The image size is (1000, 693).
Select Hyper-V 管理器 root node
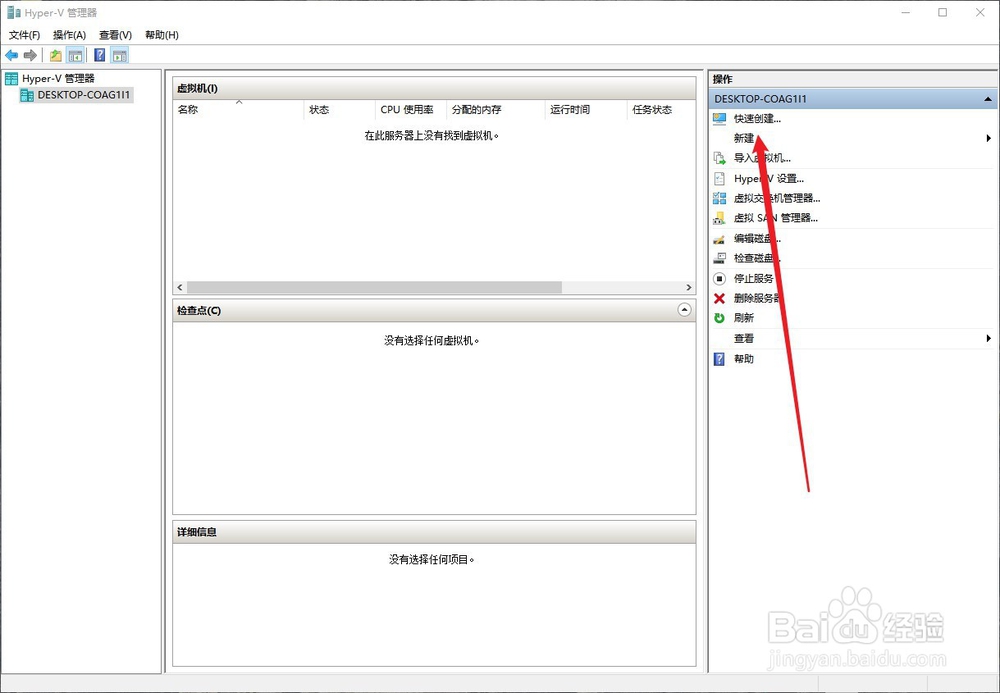(x=58, y=78)
